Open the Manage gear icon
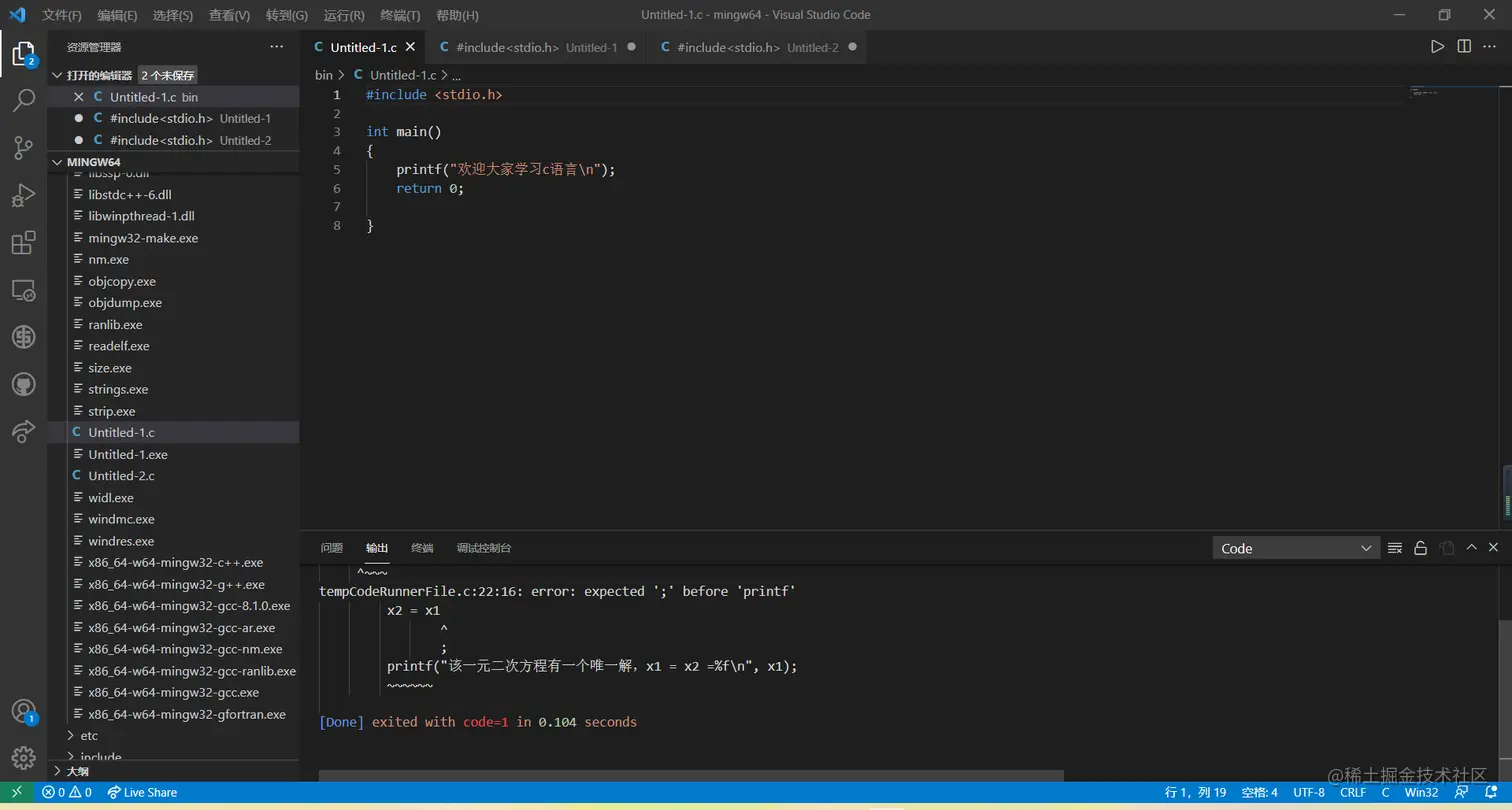Viewport: 1512px width, 810px height. click(x=23, y=758)
